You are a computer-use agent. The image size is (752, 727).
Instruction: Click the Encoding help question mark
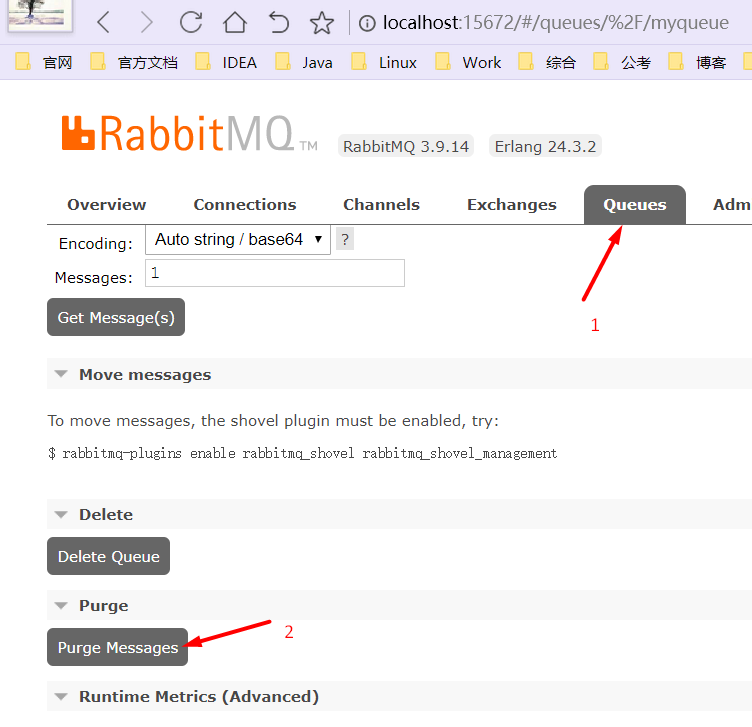(345, 239)
